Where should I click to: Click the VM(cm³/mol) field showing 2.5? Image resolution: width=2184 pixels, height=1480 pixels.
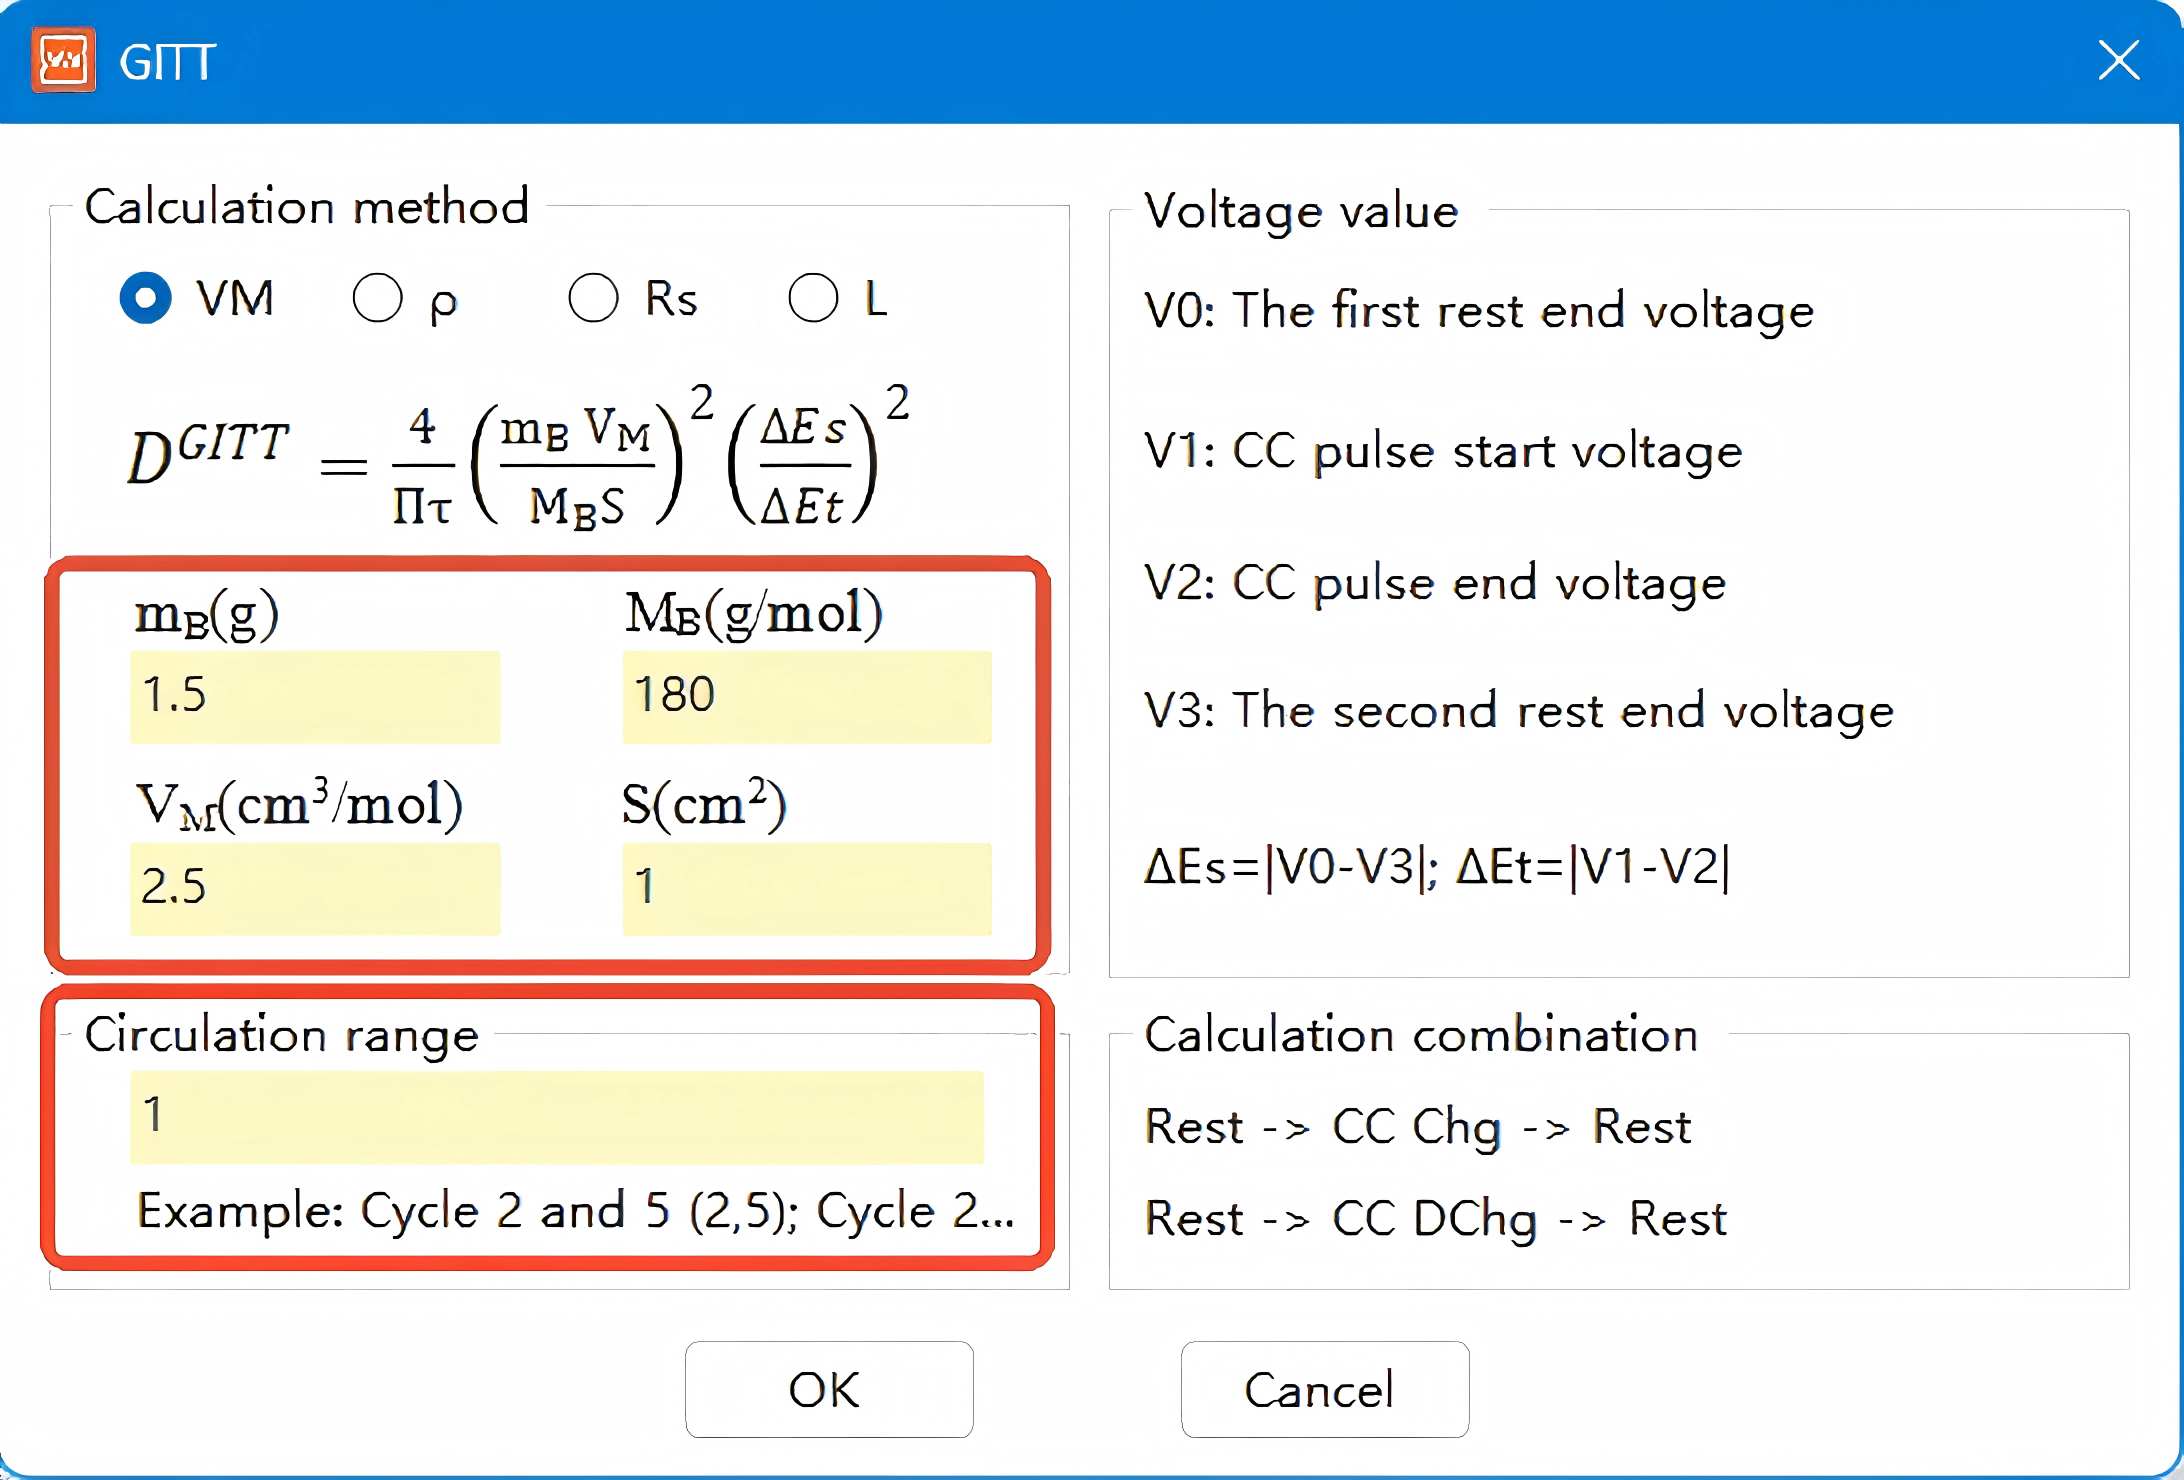[x=315, y=889]
